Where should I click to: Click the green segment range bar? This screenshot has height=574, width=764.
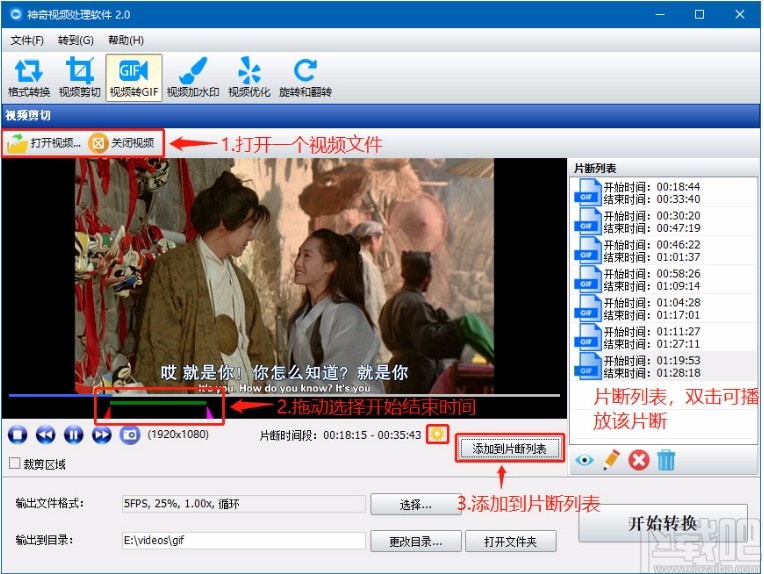[158, 403]
